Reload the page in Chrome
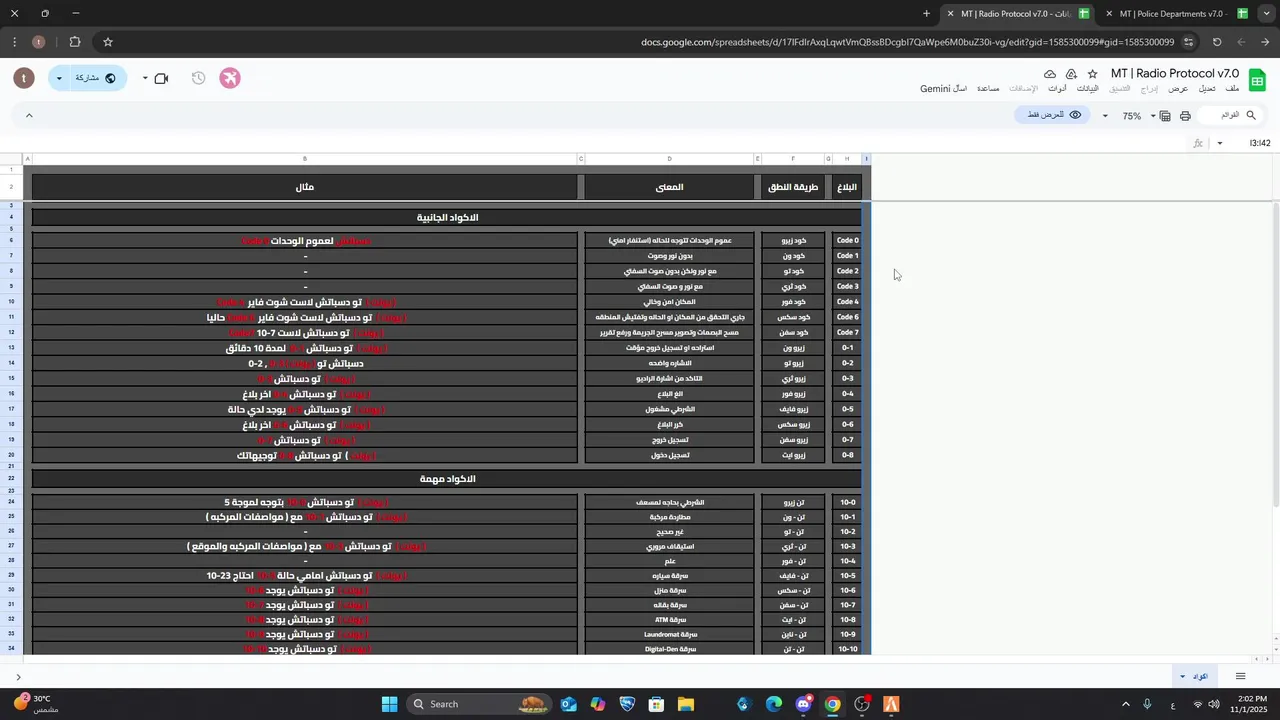 tap(1217, 42)
